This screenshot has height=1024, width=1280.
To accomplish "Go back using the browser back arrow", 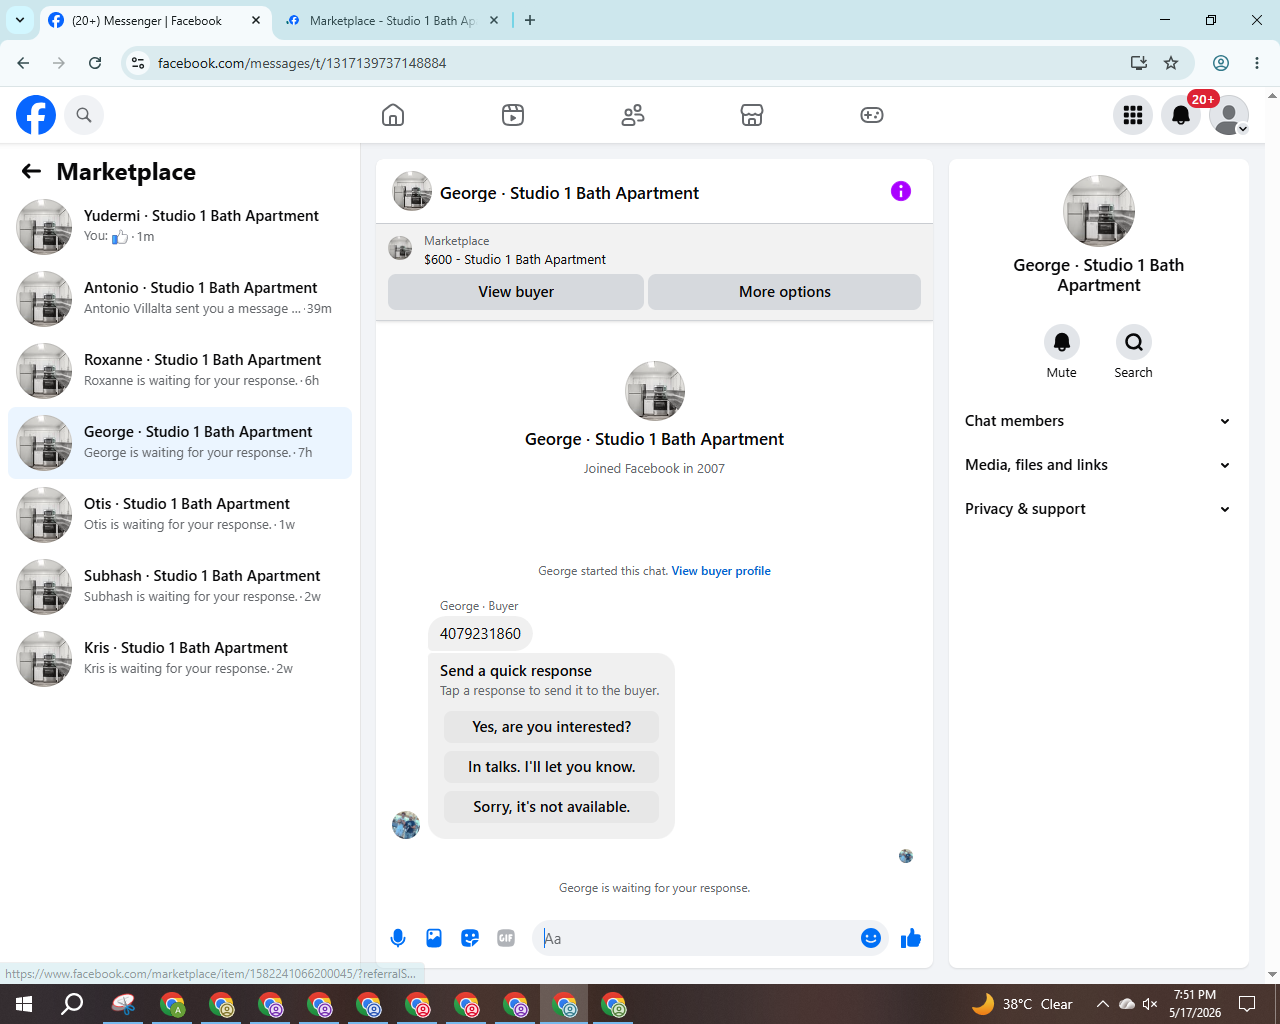I will tap(23, 63).
